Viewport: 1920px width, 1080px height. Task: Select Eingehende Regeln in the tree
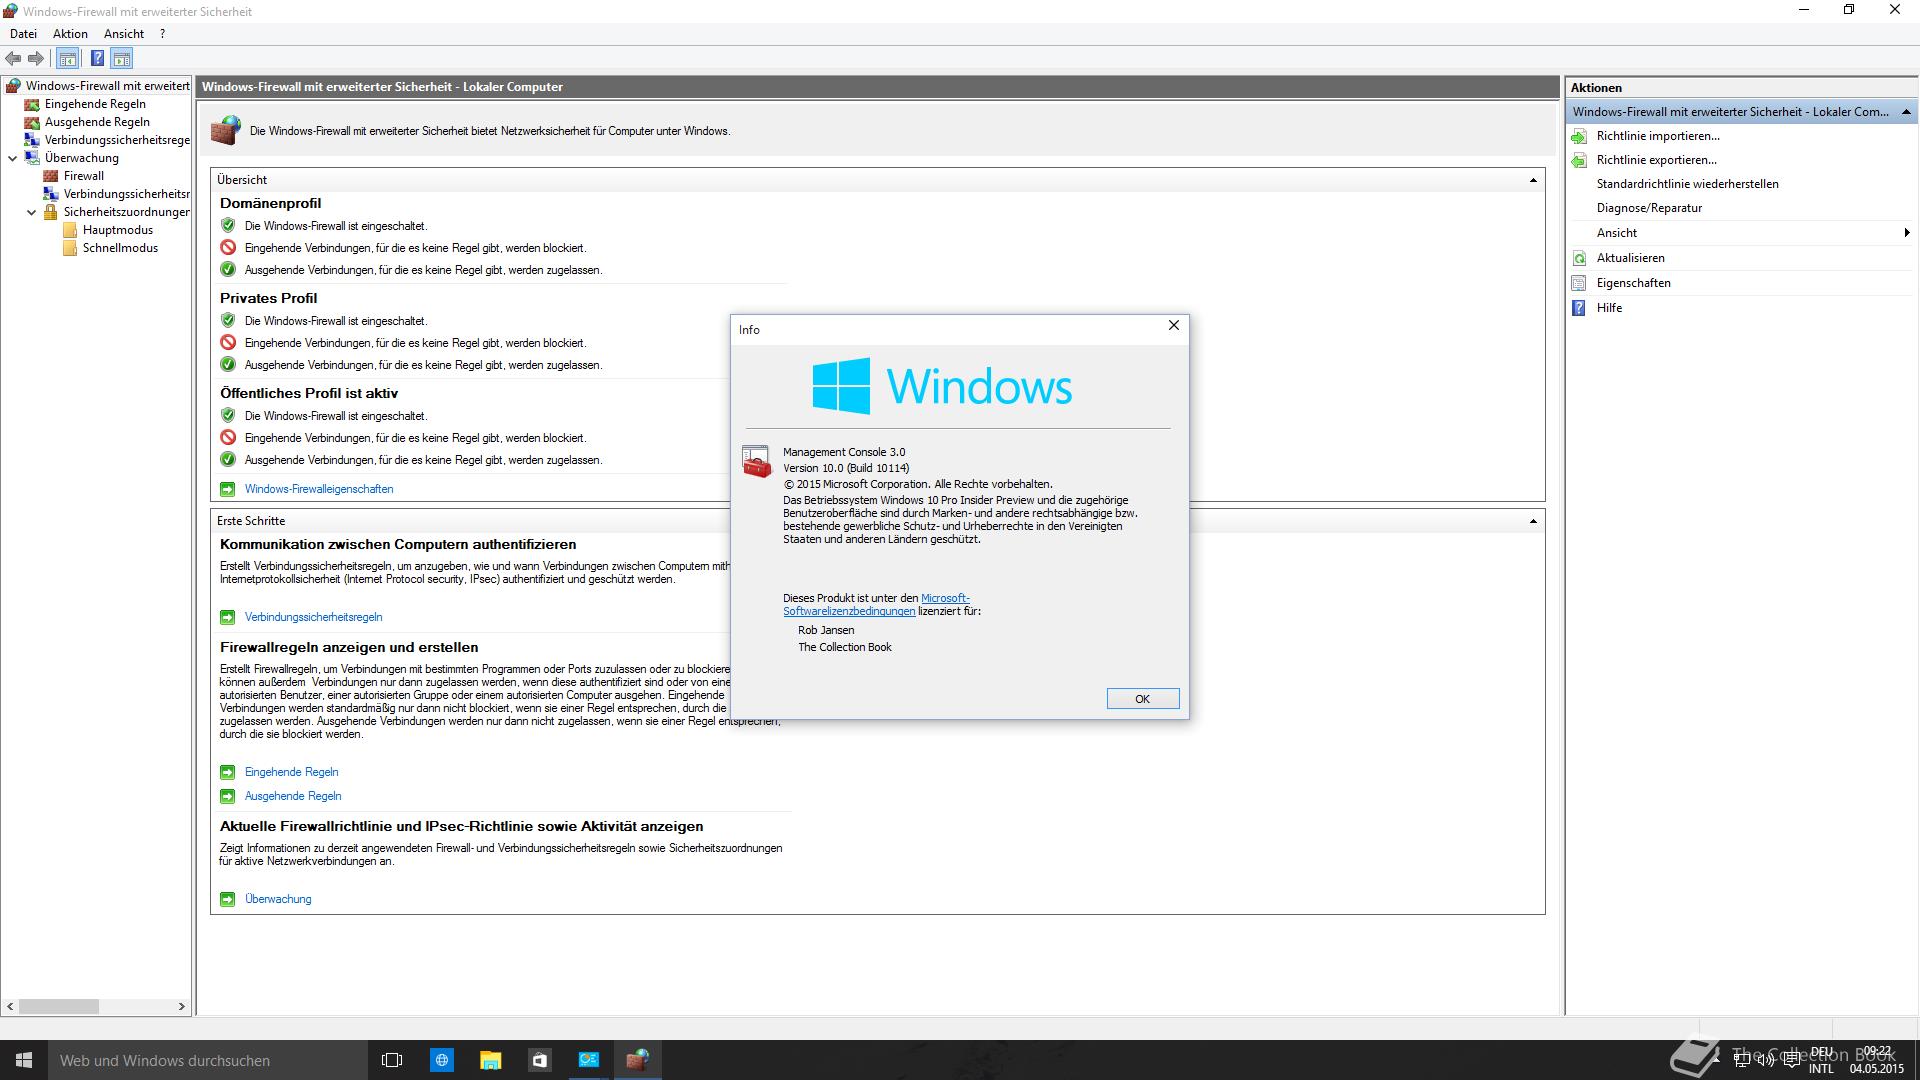[x=95, y=104]
